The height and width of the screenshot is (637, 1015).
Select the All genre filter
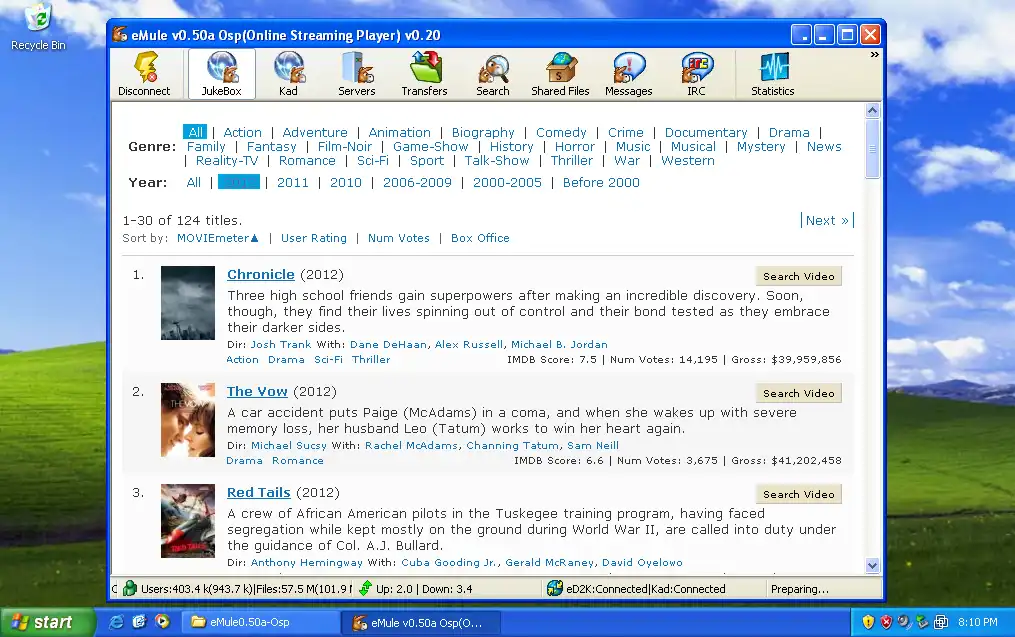(195, 132)
